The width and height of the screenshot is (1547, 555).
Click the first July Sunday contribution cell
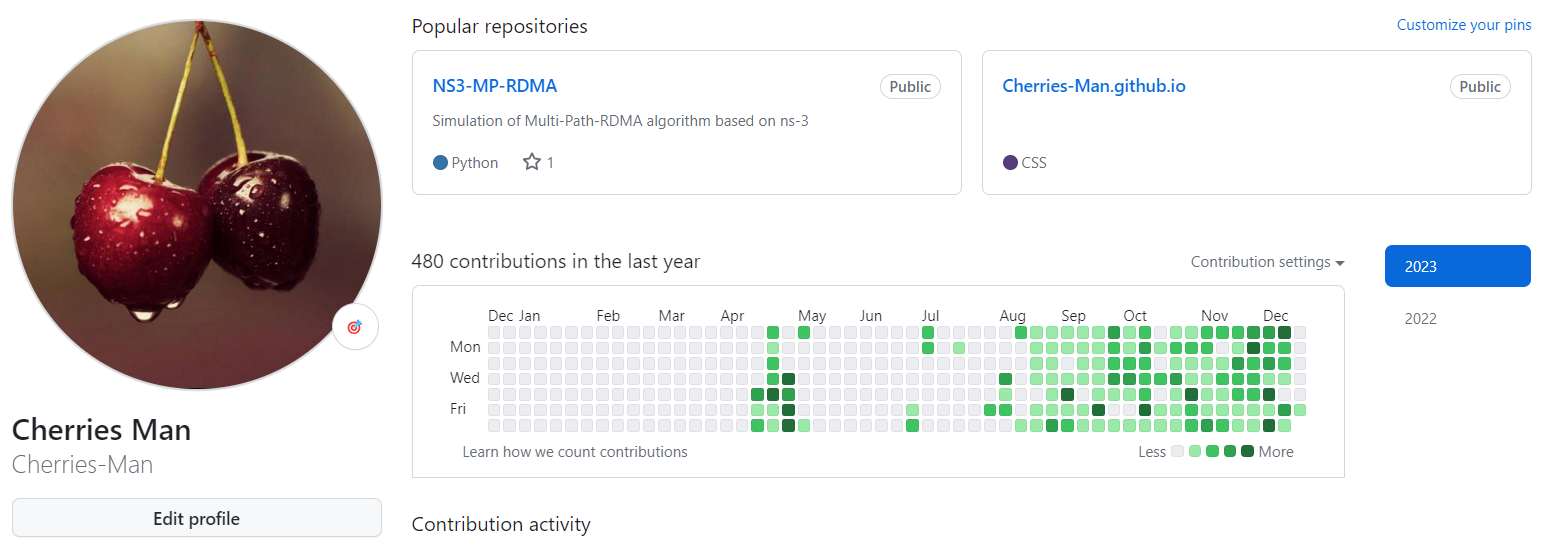(x=928, y=332)
